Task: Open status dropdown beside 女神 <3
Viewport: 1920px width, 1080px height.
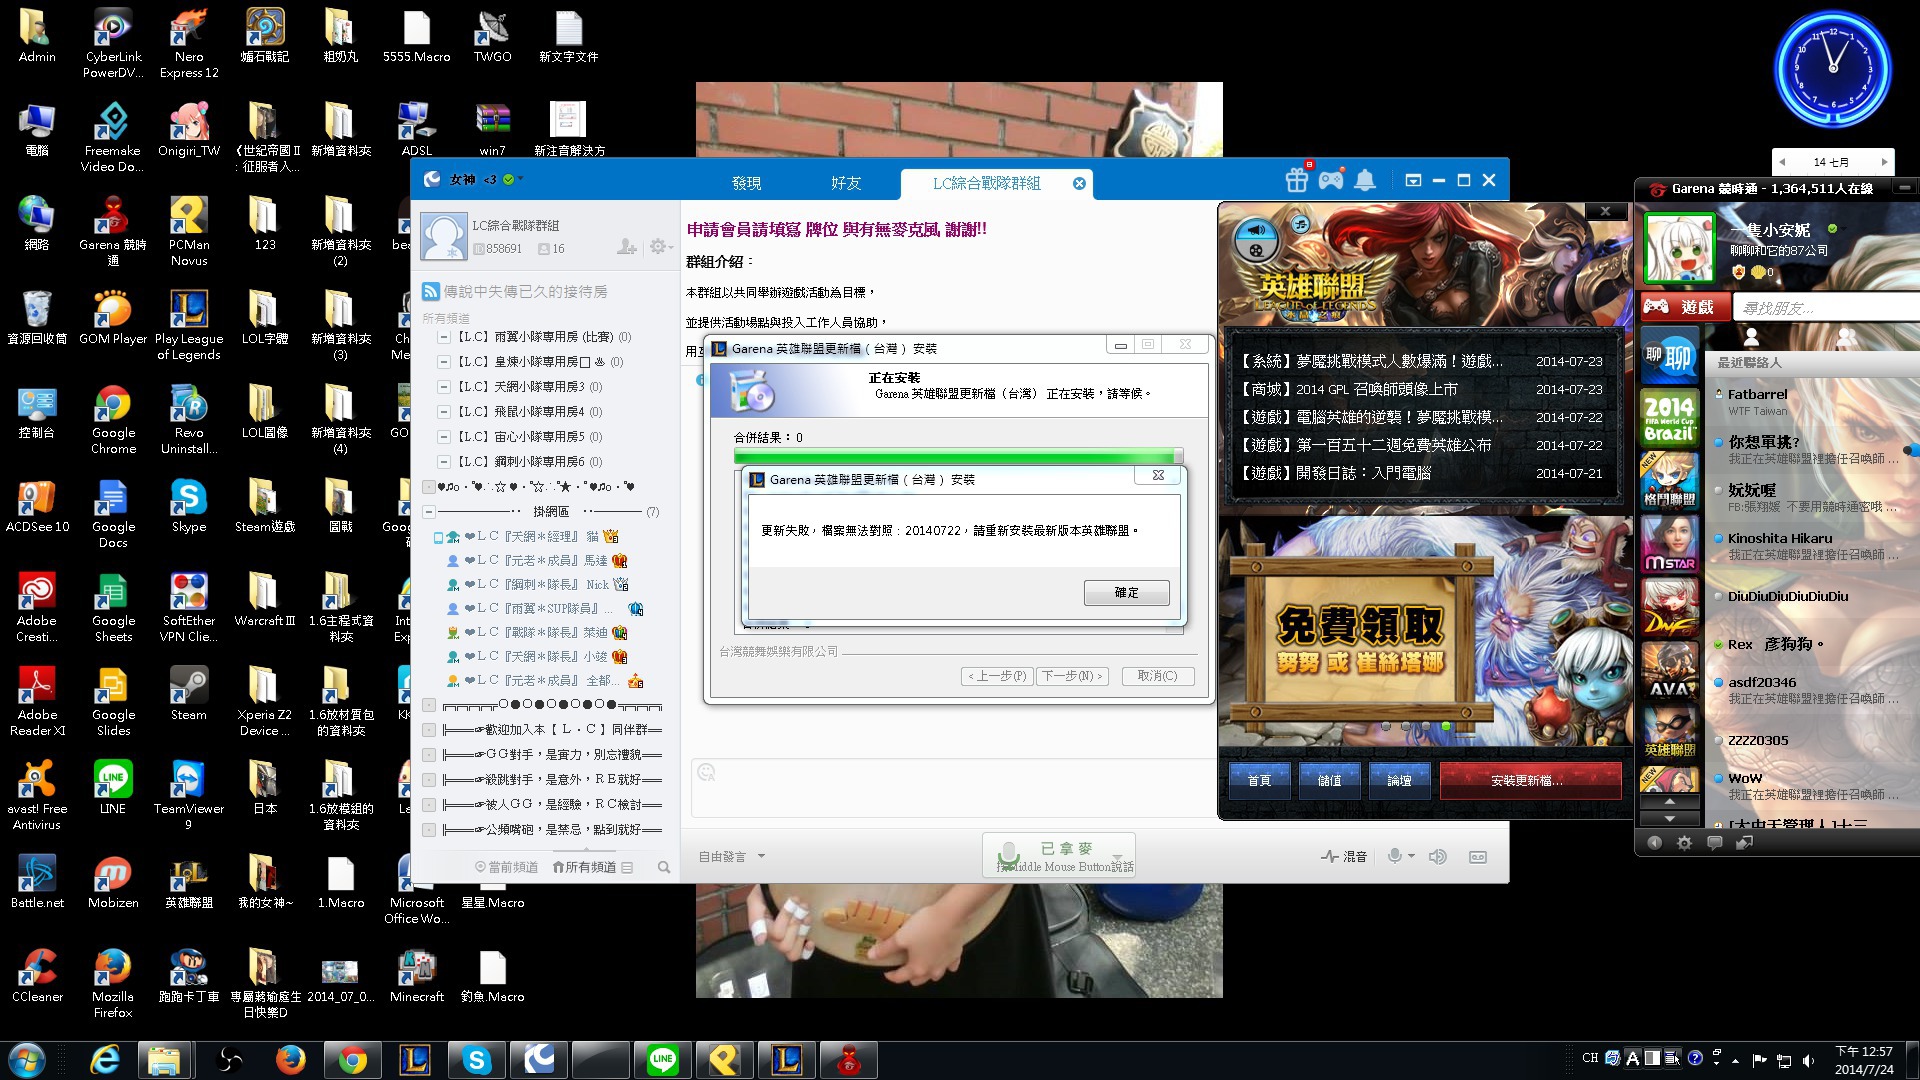Action: [x=513, y=179]
